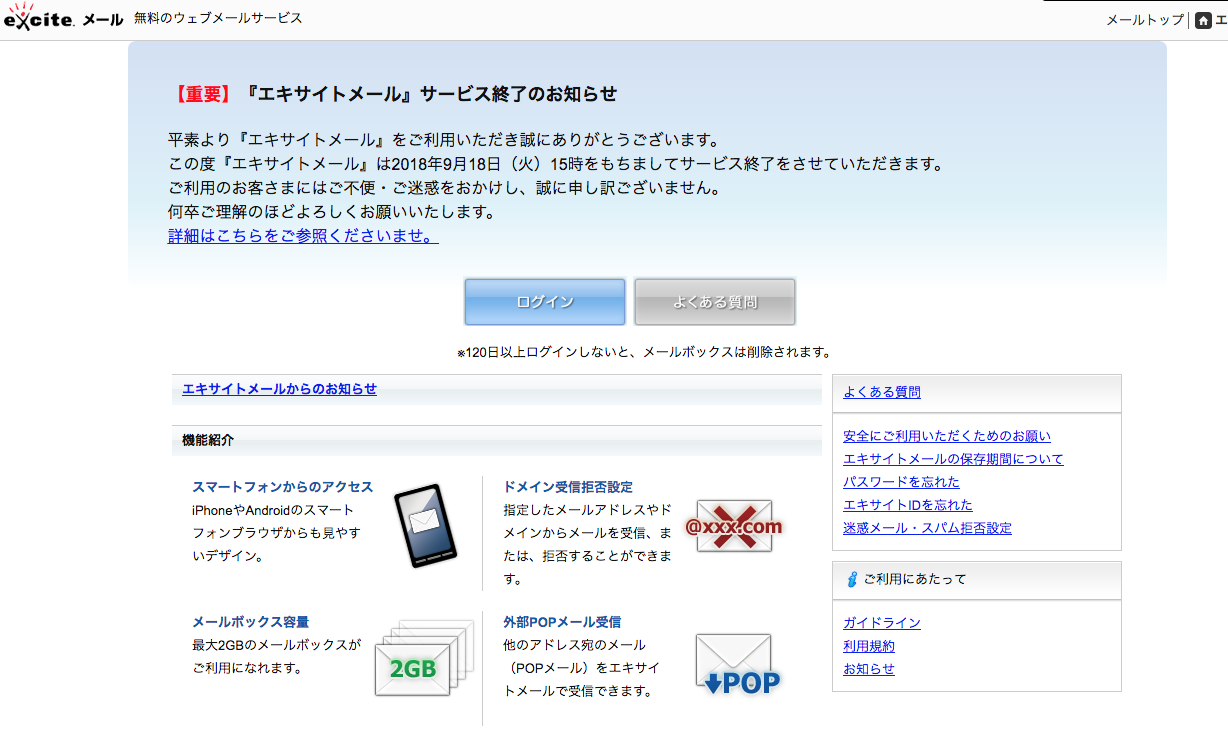Click the Excite logo
Image resolution: width=1228 pixels, height=742 pixels.
[x=38, y=18]
